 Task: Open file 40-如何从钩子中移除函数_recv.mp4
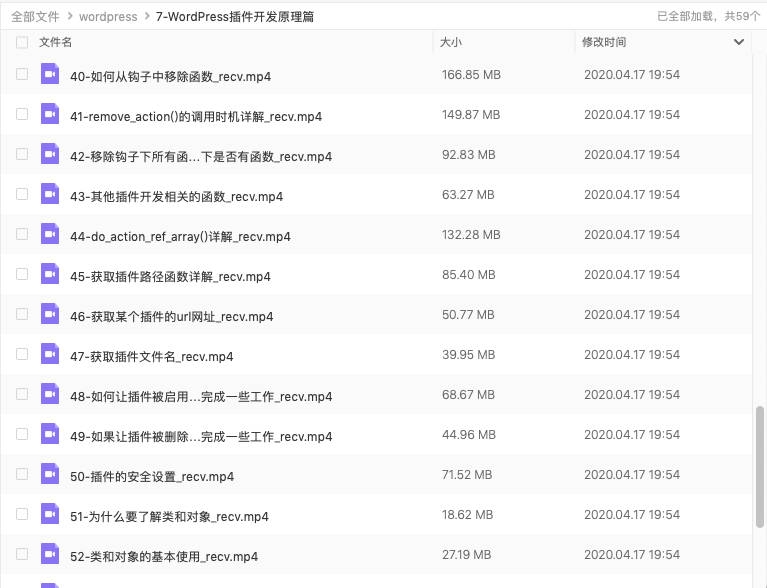click(x=170, y=76)
